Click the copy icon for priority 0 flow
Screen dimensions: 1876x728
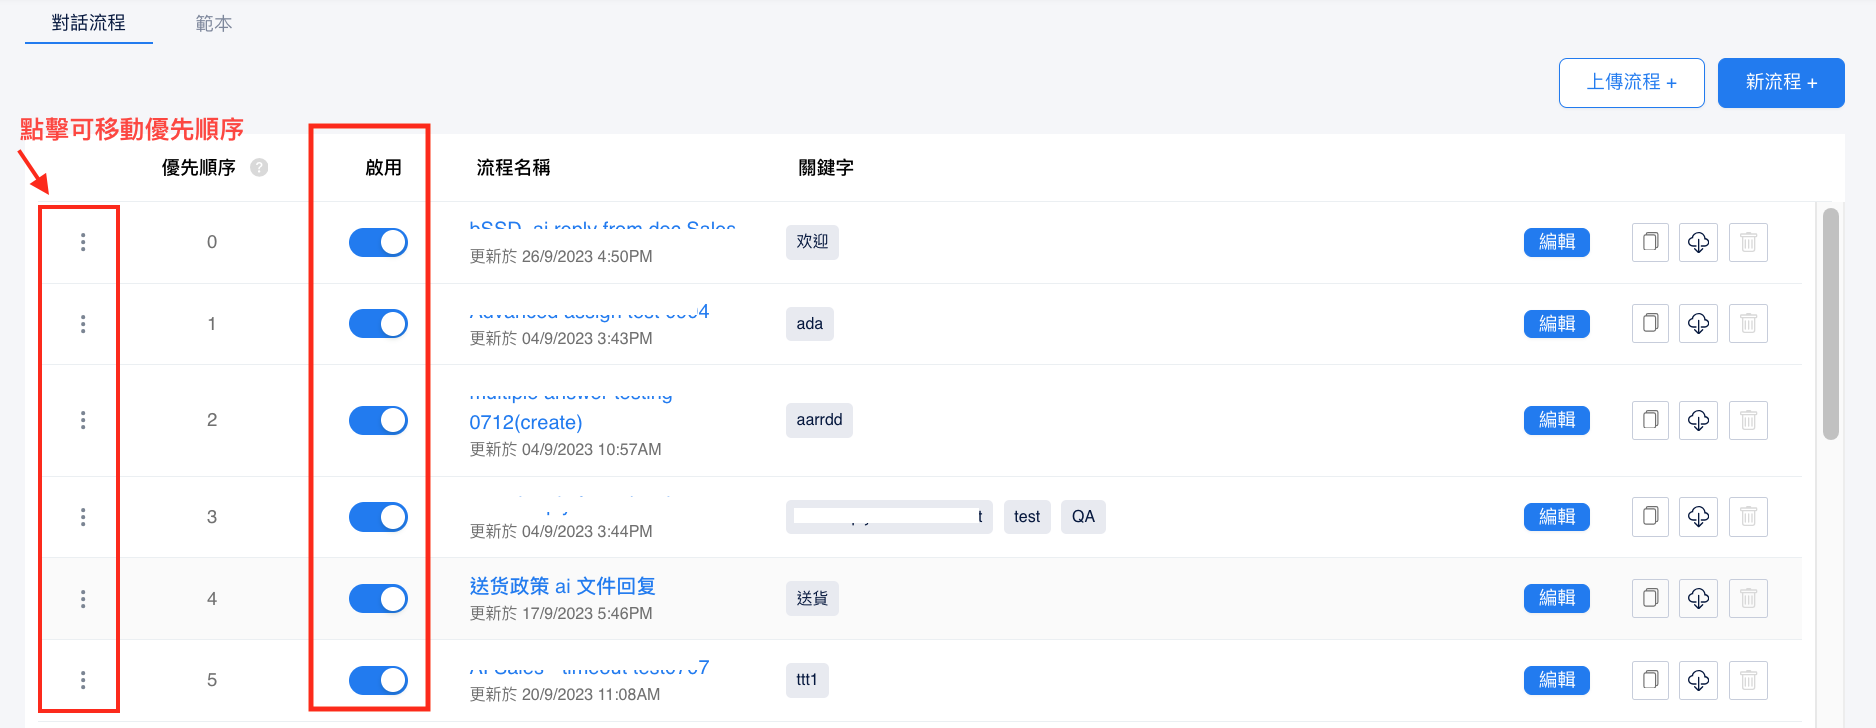(x=1650, y=242)
